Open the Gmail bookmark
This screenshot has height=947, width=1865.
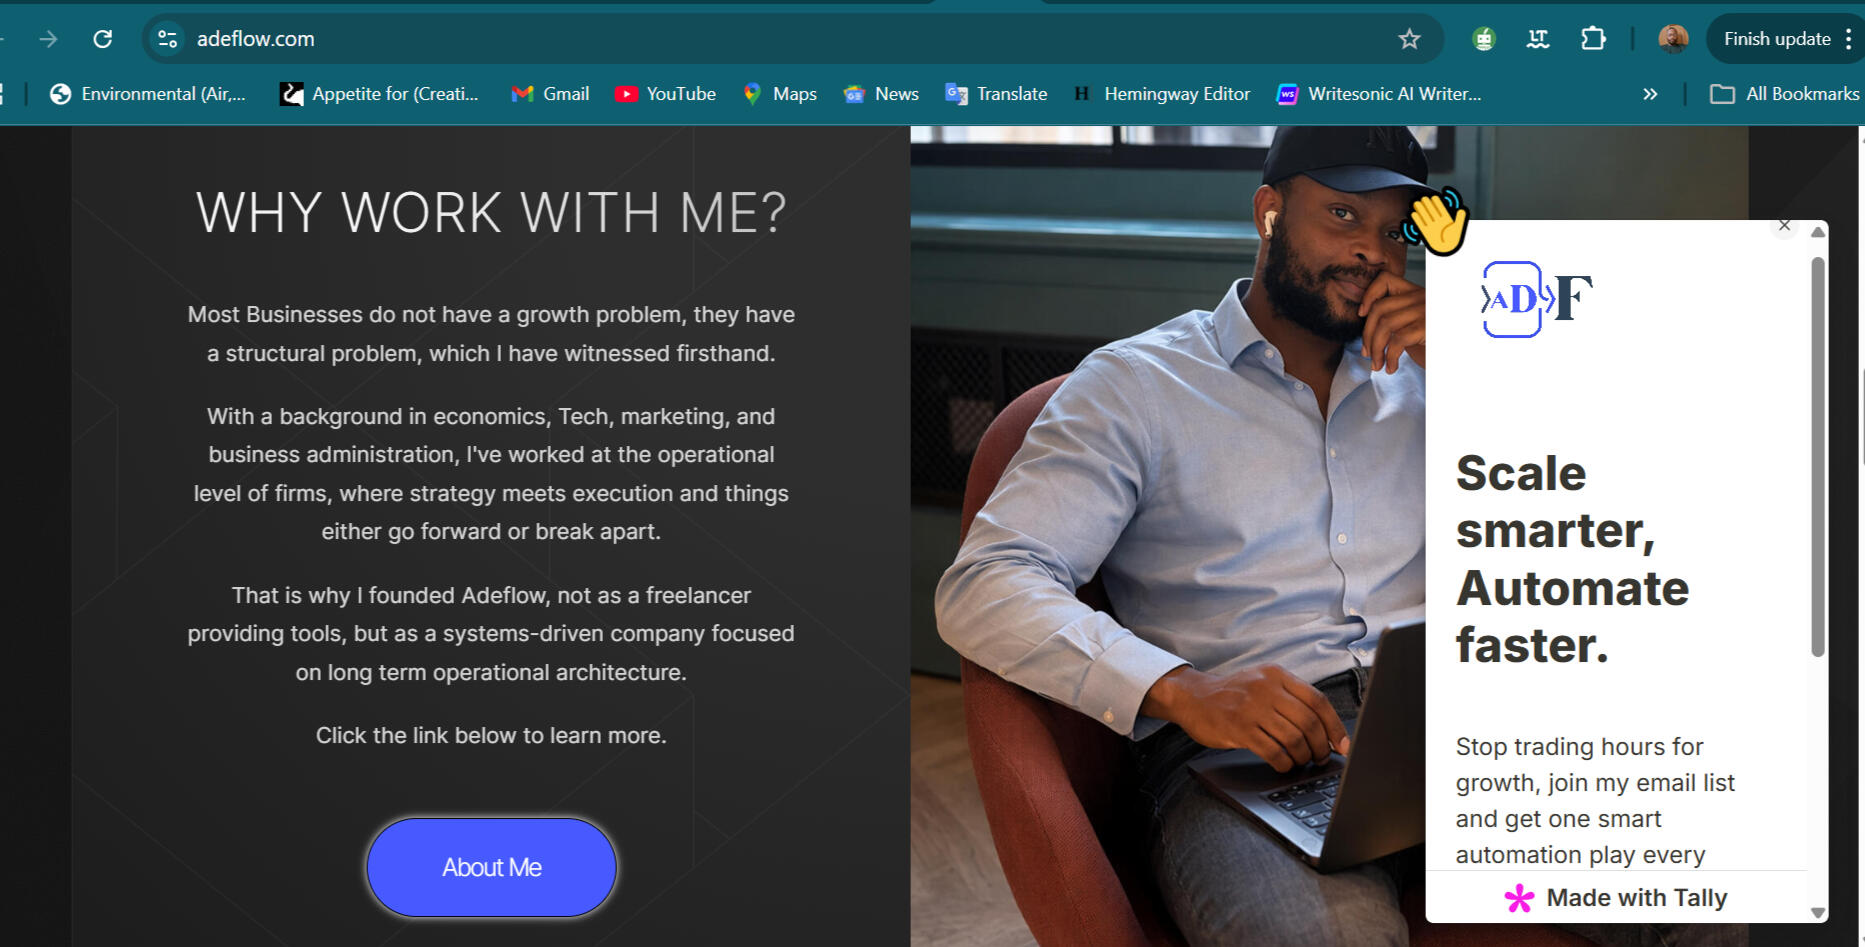551,94
